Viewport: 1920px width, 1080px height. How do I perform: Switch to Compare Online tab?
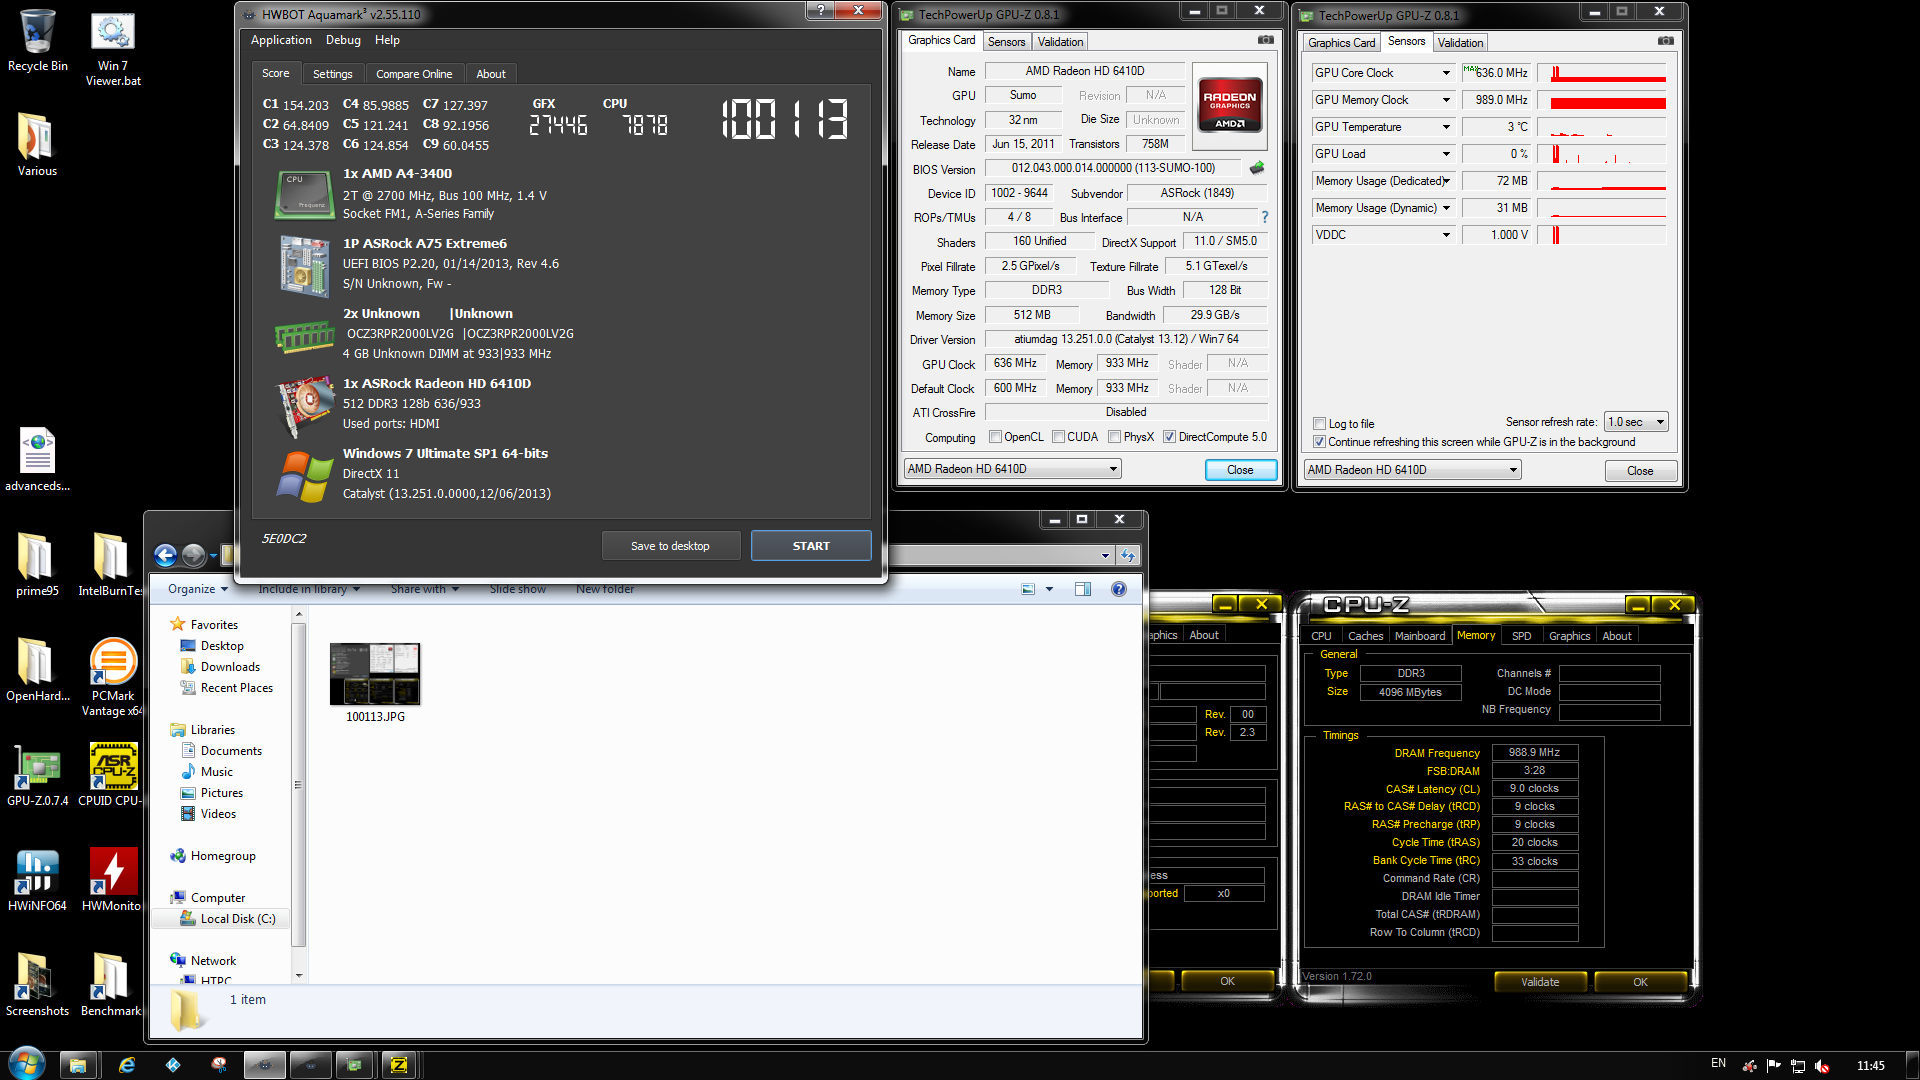[x=414, y=74]
